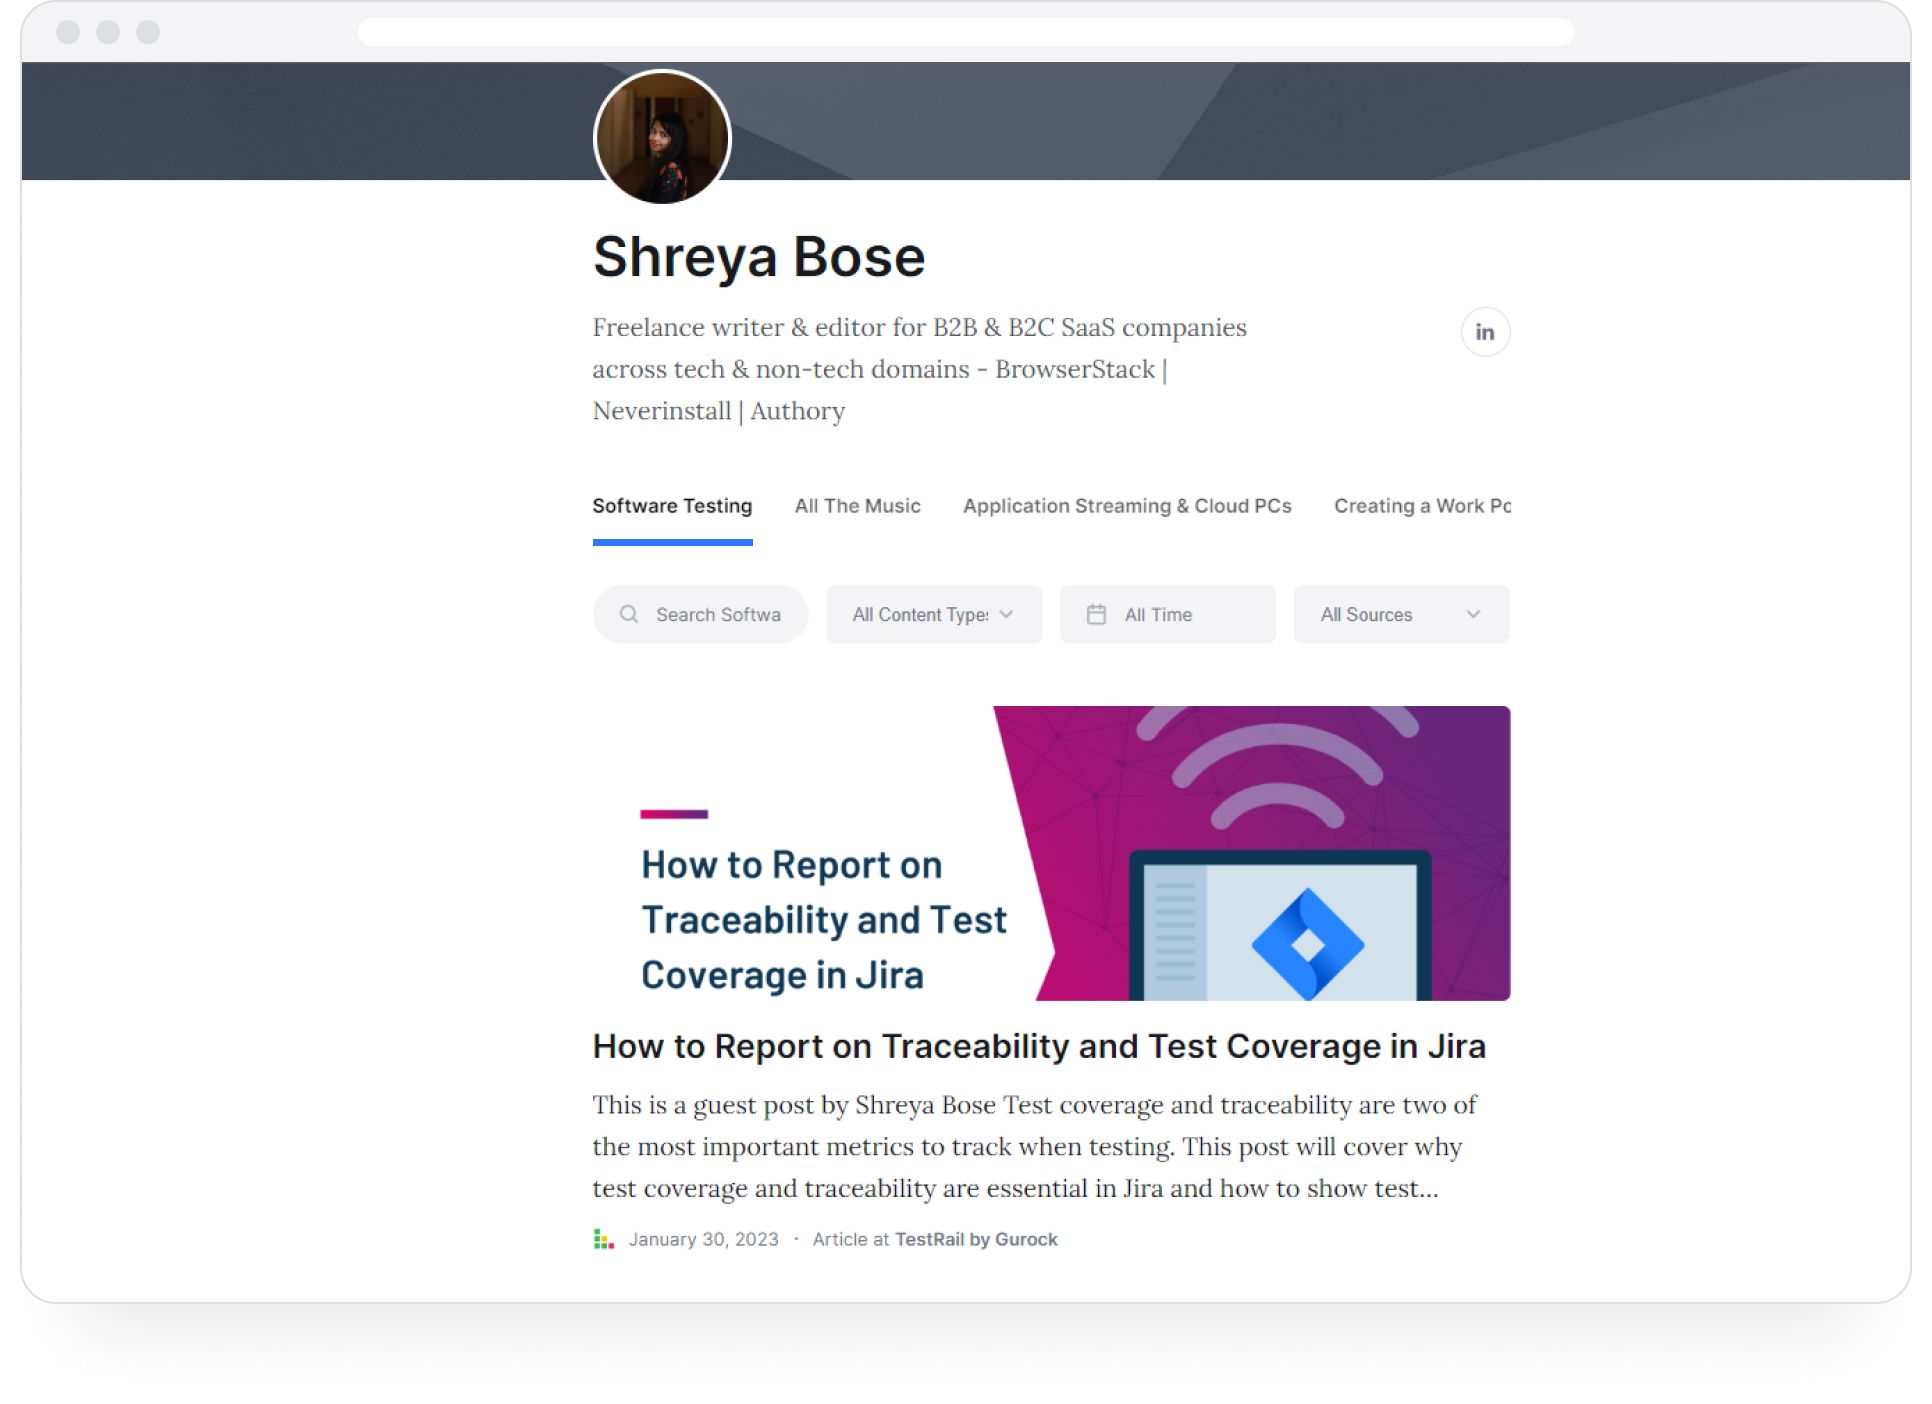Click the search magnifier icon
The width and height of the screenshot is (1932, 1404).
[628, 614]
